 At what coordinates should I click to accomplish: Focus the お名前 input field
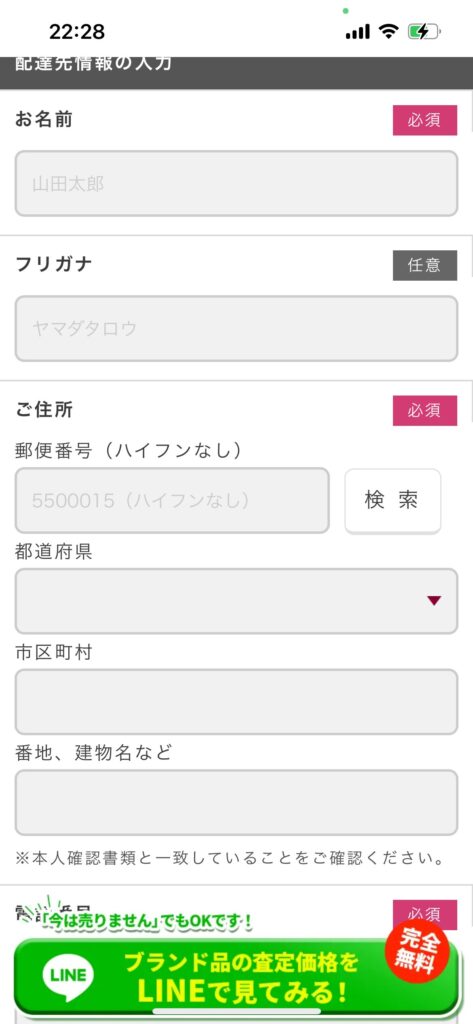pos(236,184)
